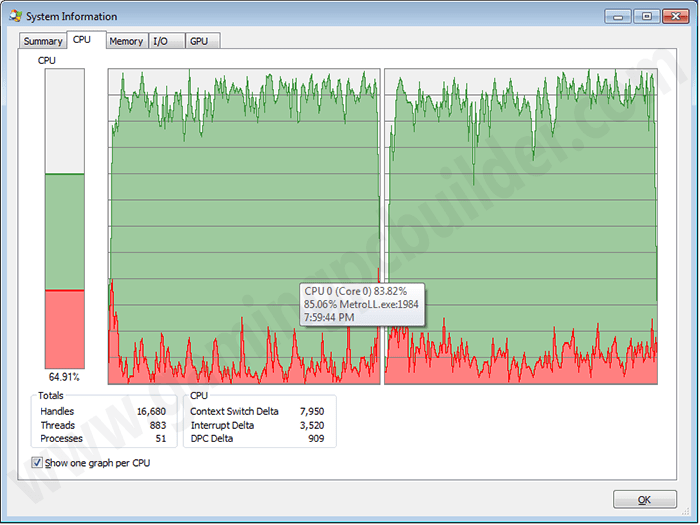Click the Handles count value 16,680
The image size is (700, 525).
click(x=151, y=411)
